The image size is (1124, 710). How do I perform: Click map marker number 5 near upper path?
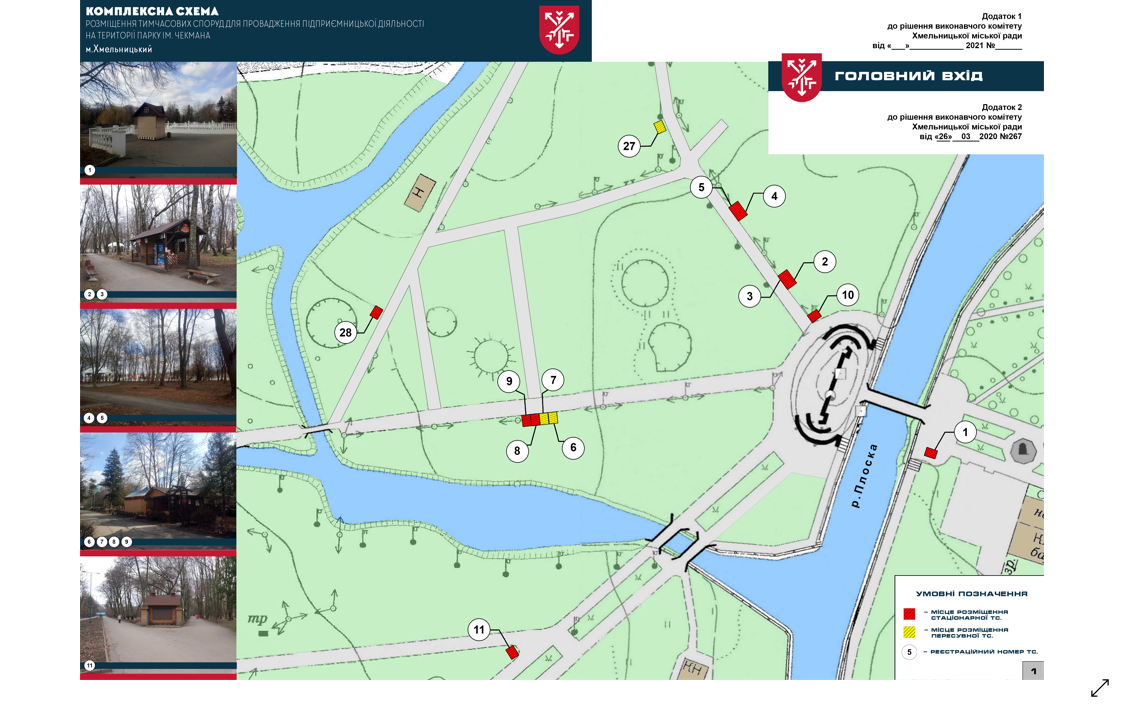pos(701,188)
